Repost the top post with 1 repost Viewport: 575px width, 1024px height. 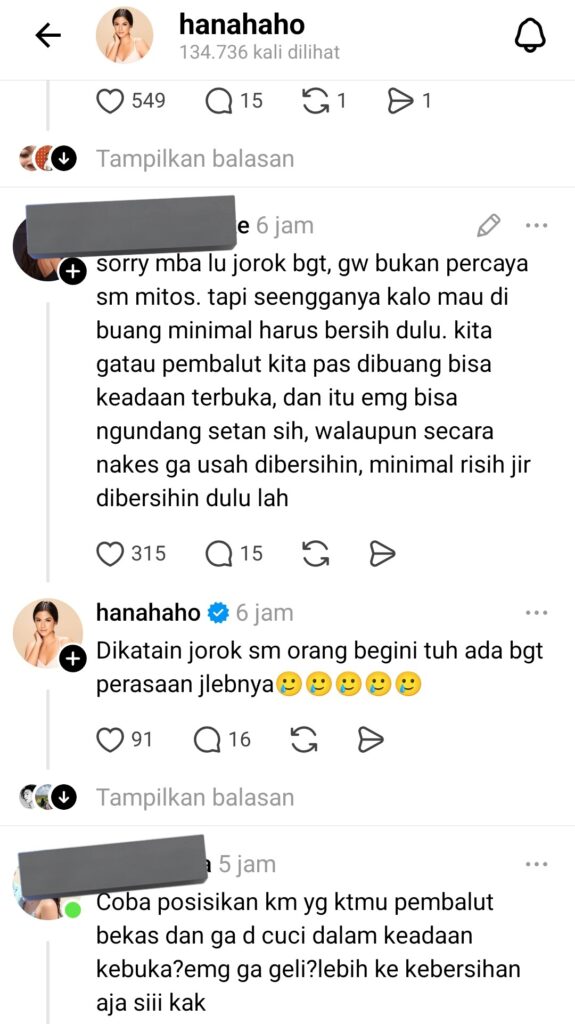tap(316, 101)
